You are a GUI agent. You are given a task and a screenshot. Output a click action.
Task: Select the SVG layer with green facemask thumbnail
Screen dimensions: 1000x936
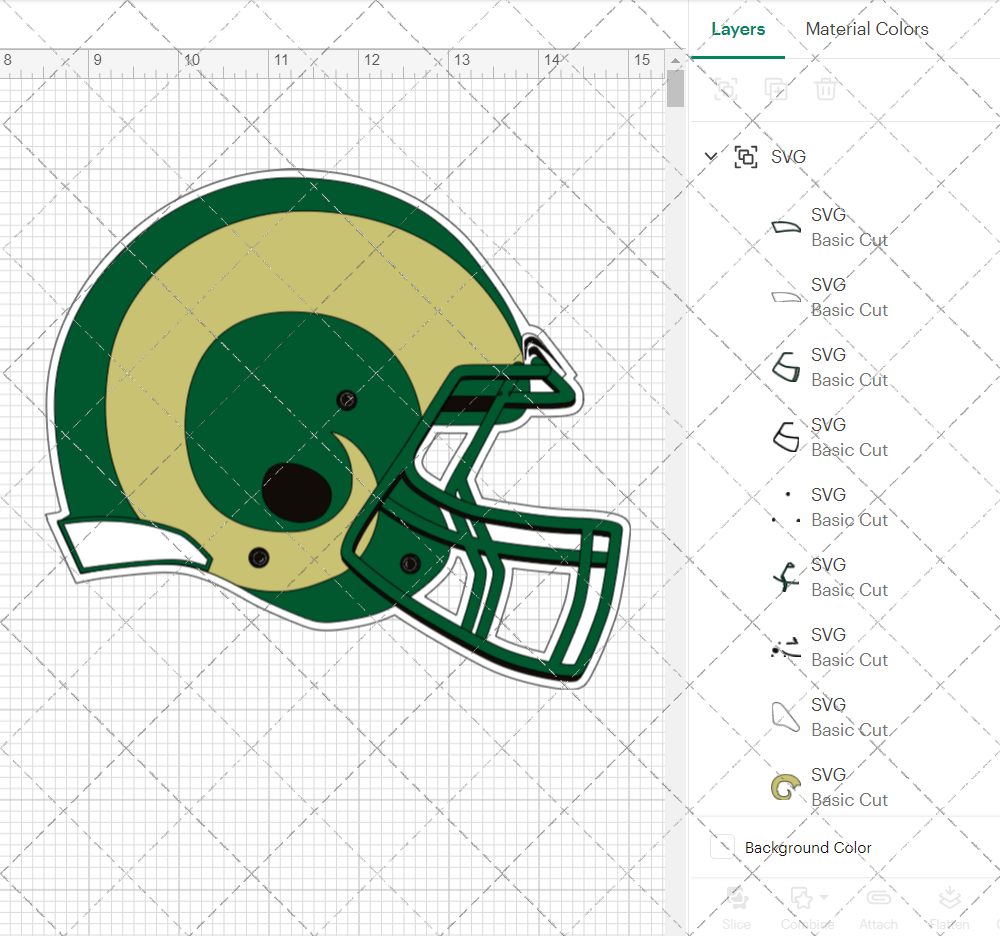pos(844,367)
